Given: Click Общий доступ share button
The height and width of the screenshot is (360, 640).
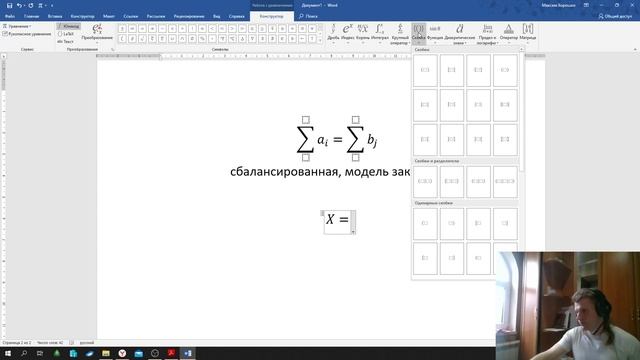Looking at the screenshot, I should click(x=615, y=16).
